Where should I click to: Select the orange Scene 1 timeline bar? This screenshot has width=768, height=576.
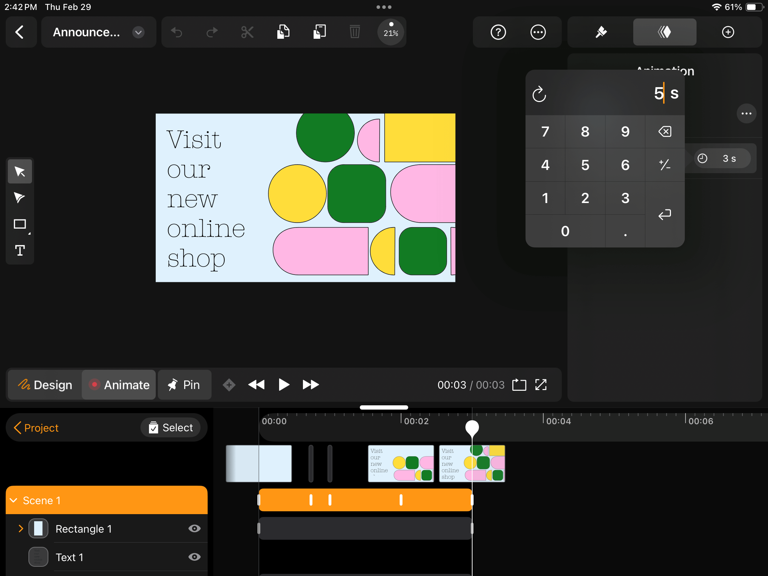coord(365,500)
